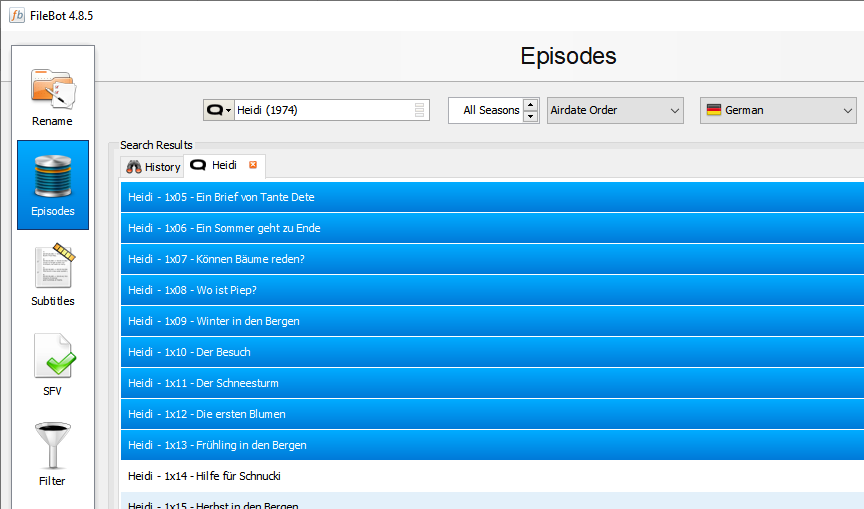
Task: Open the German language dropdown
Action: click(x=848, y=110)
